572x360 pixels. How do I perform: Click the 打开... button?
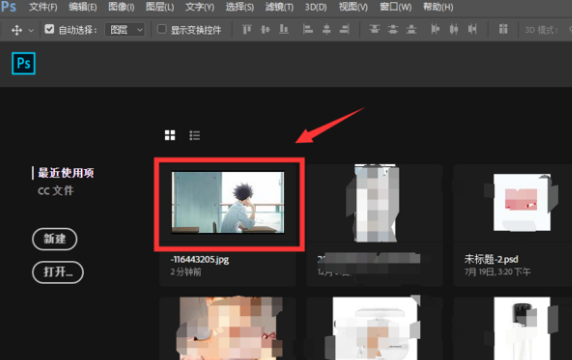coord(58,272)
